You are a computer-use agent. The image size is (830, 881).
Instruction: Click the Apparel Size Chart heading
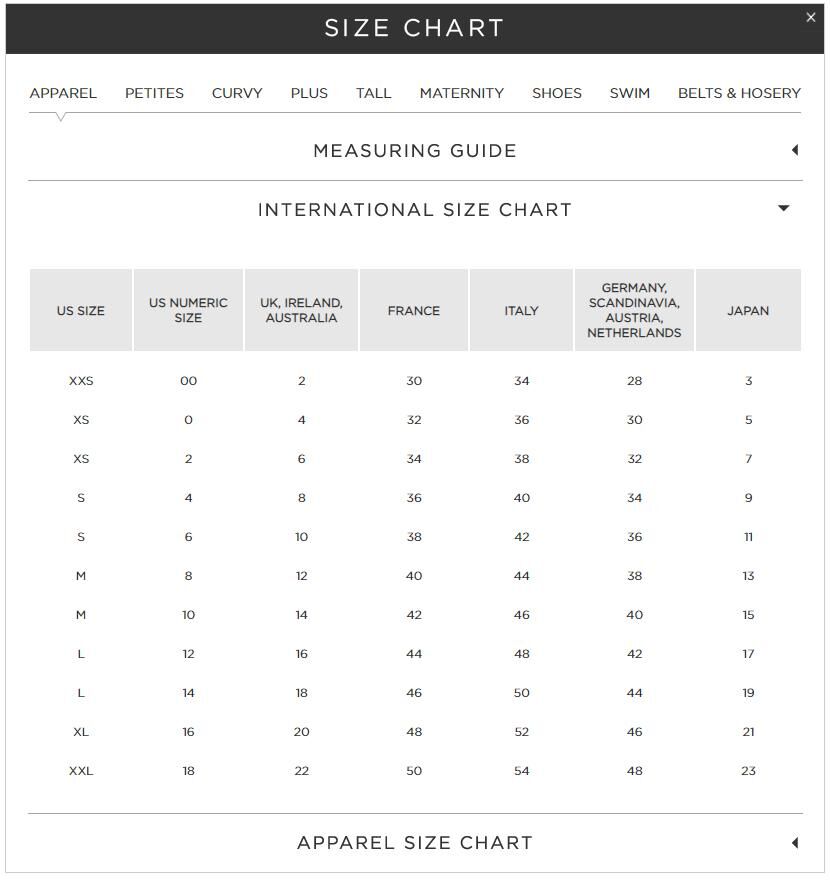pyautogui.click(x=415, y=843)
